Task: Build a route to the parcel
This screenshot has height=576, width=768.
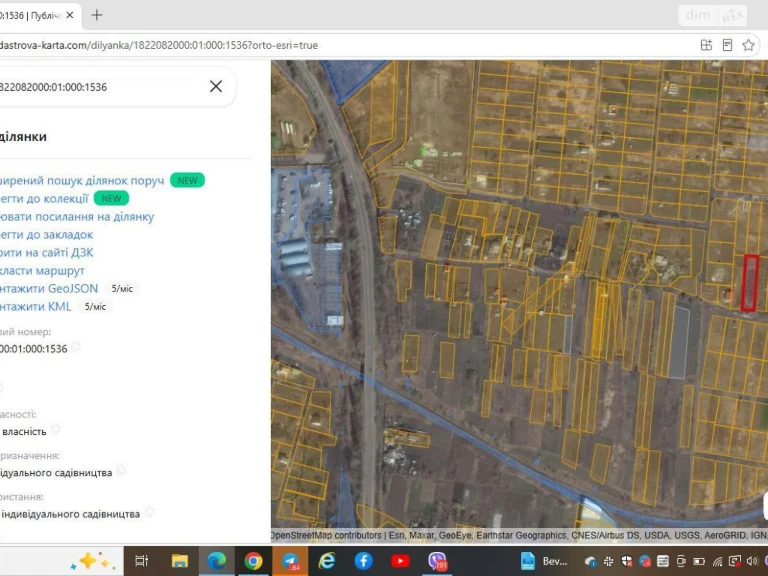Action: pyautogui.click(x=42, y=270)
